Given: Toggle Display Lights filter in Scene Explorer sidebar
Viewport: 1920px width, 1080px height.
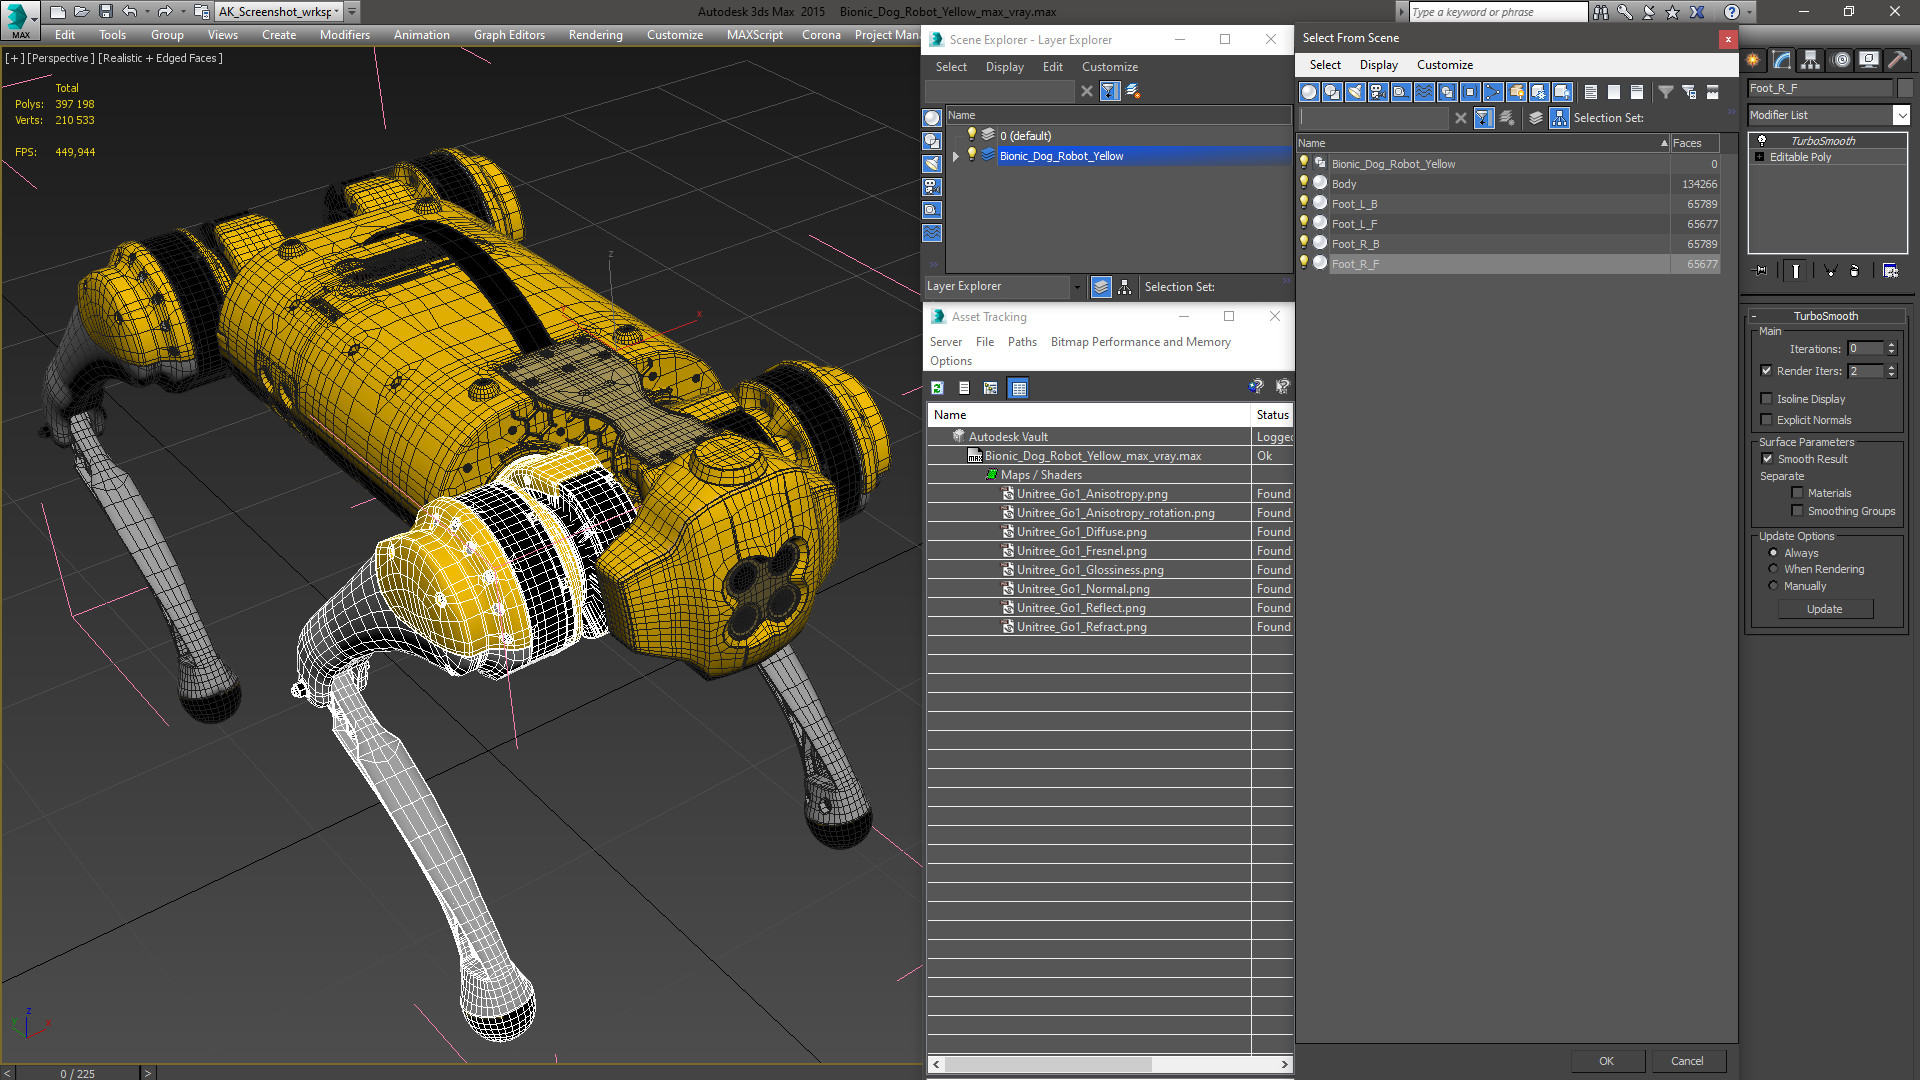Looking at the screenshot, I should 932,164.
